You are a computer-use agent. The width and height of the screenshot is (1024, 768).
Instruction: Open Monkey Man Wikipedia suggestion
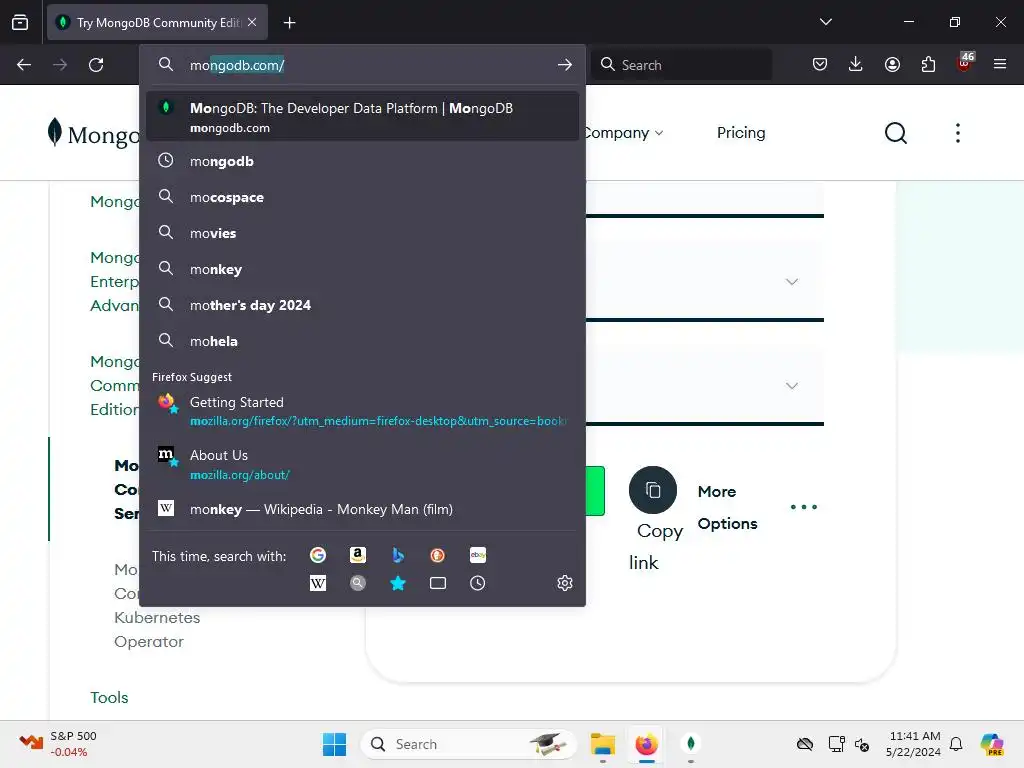pyautogui.click(x=362, y=509)
